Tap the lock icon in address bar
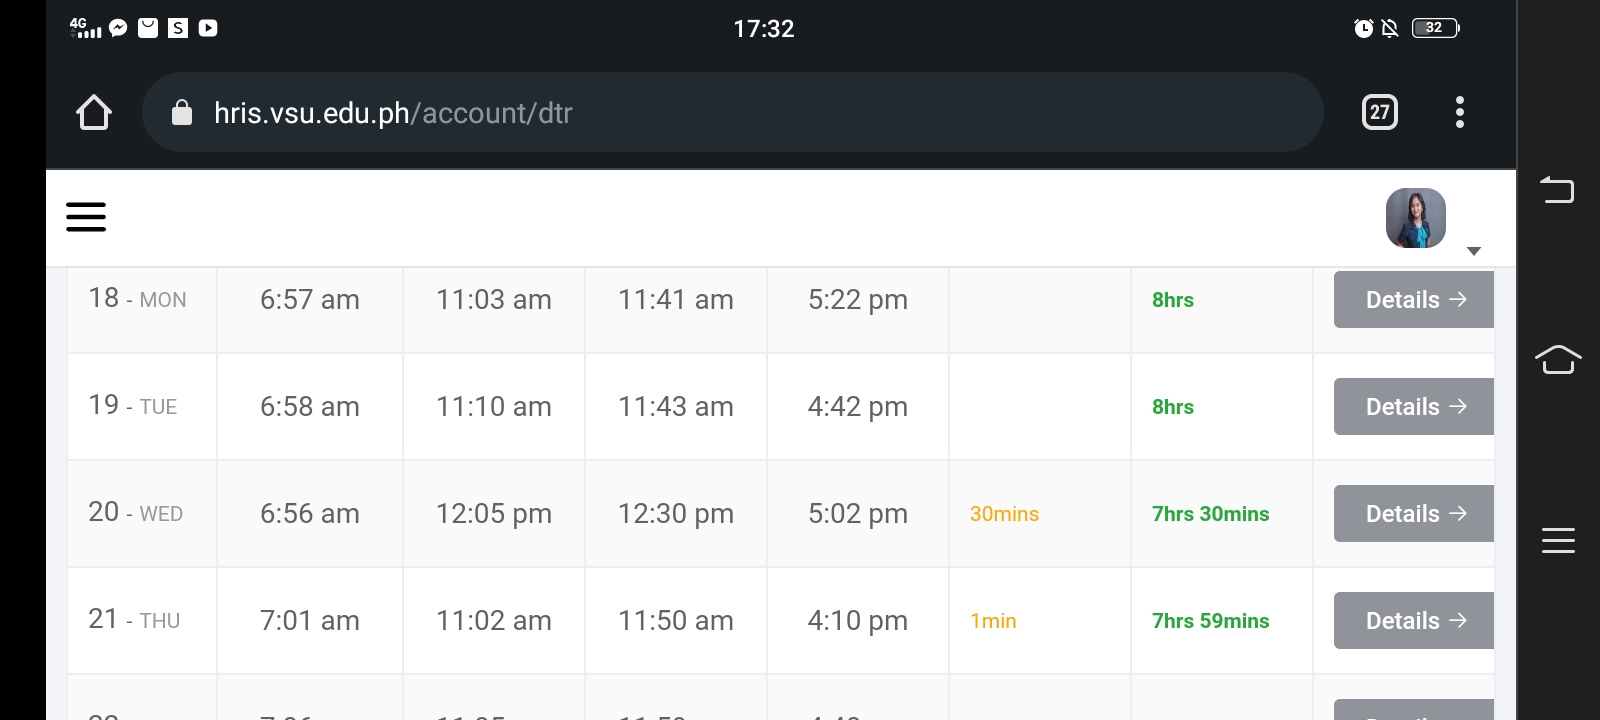Viewport: 1600px width, 720px height. tap(182, 113)
